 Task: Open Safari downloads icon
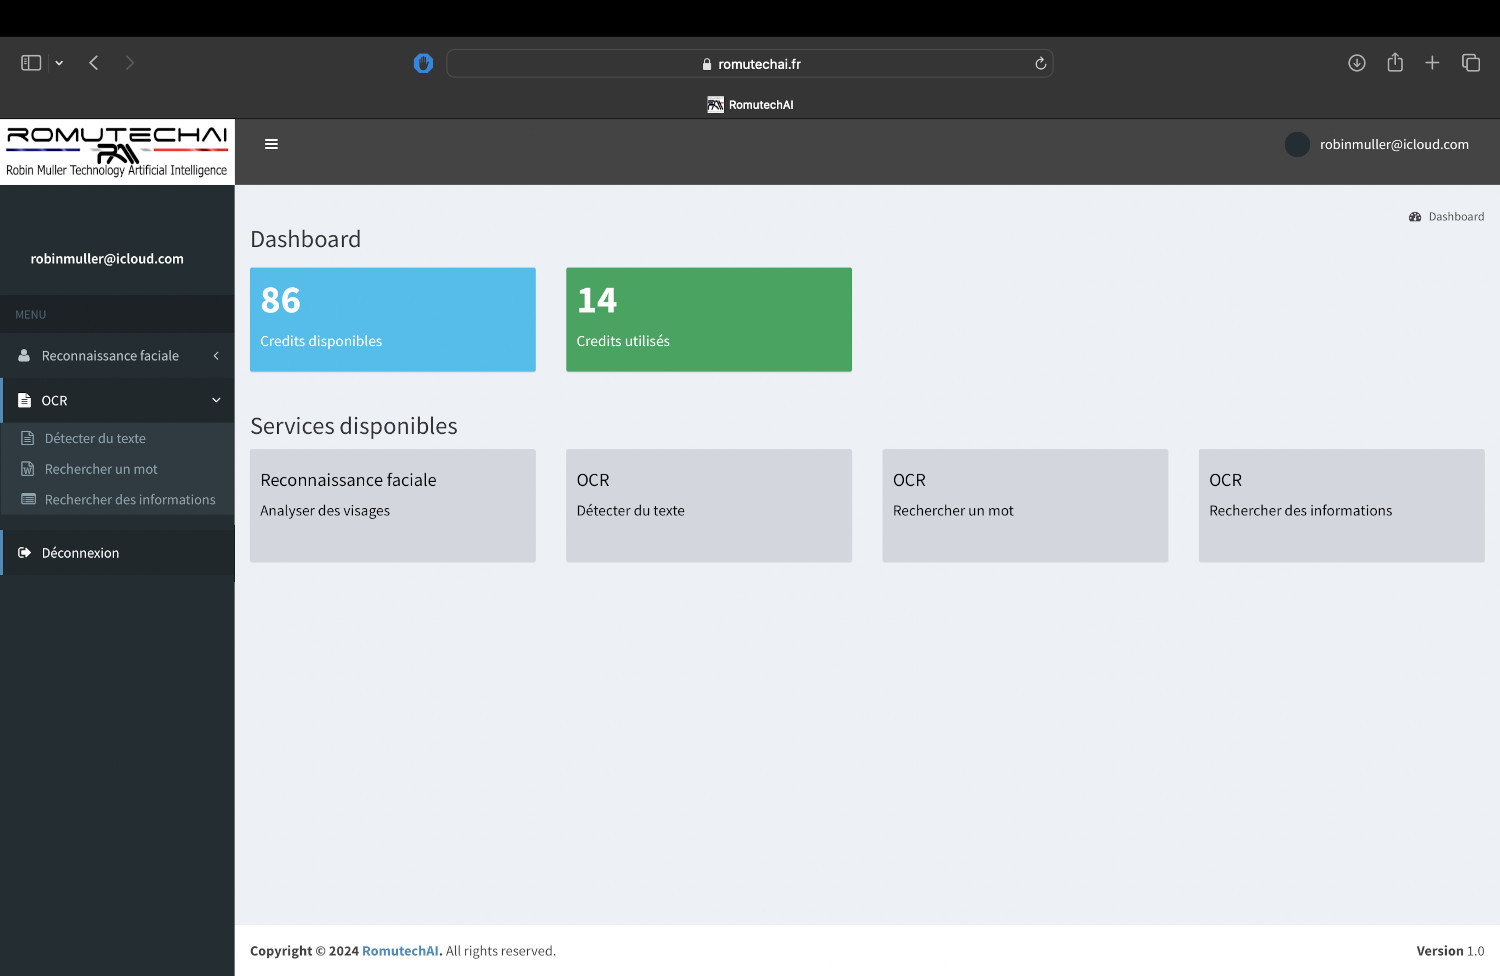pyautogui.click(x=1356, y=63)
